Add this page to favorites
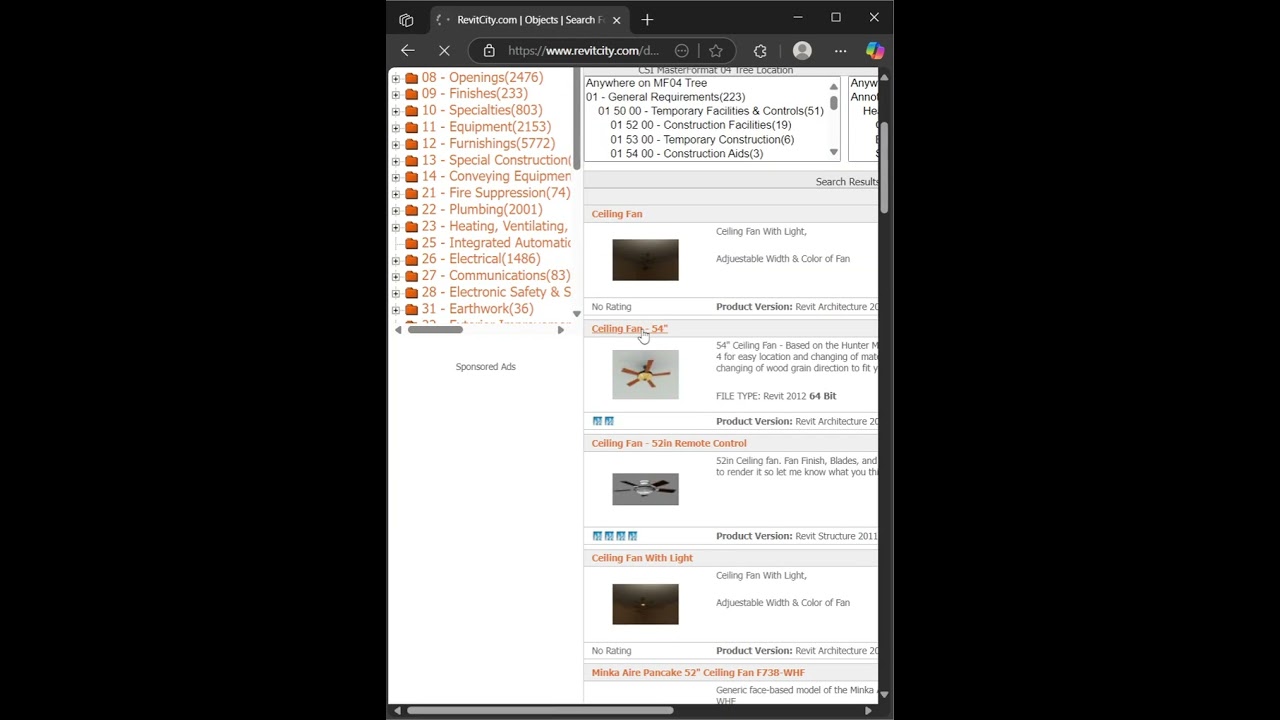The width and height of the screenshot is (1280, 720). pyautogui.click(x=716, y=50)
